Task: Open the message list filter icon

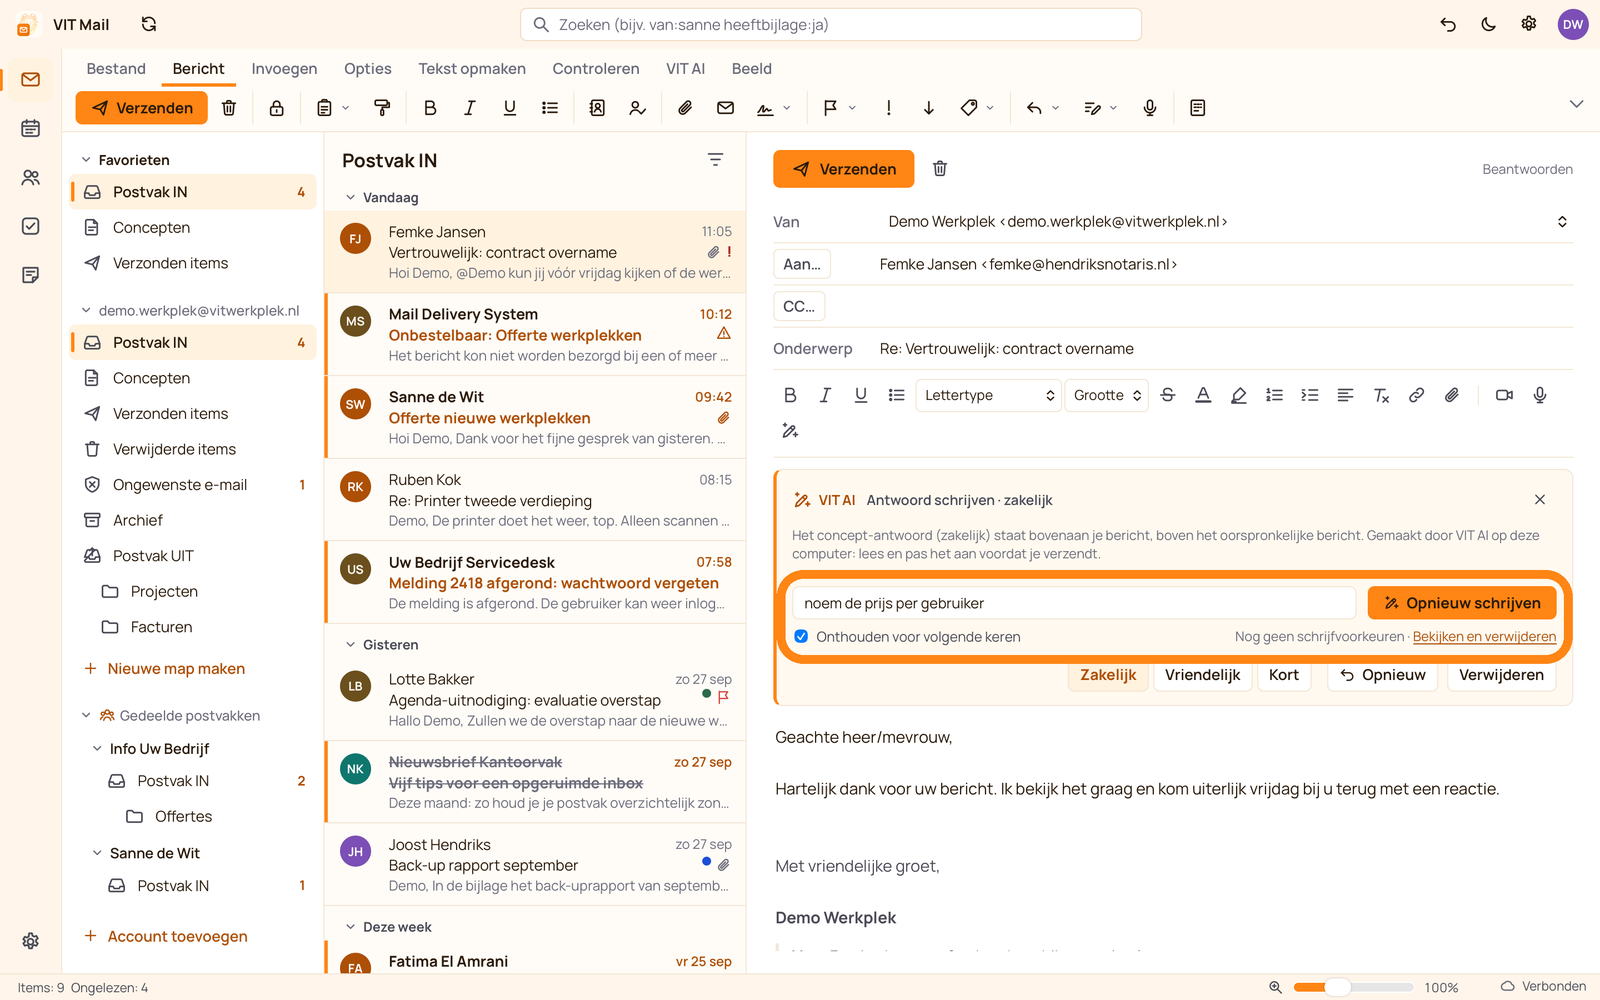Action: (715, 160)
